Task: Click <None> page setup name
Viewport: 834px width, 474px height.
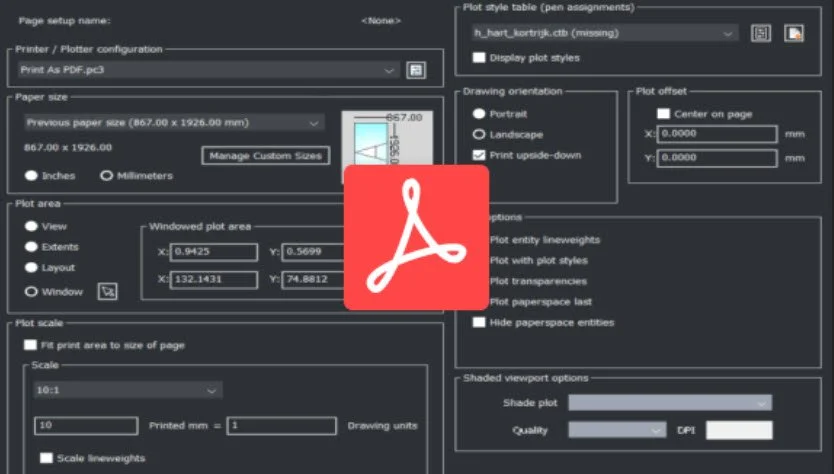Action: coord(381,21)
